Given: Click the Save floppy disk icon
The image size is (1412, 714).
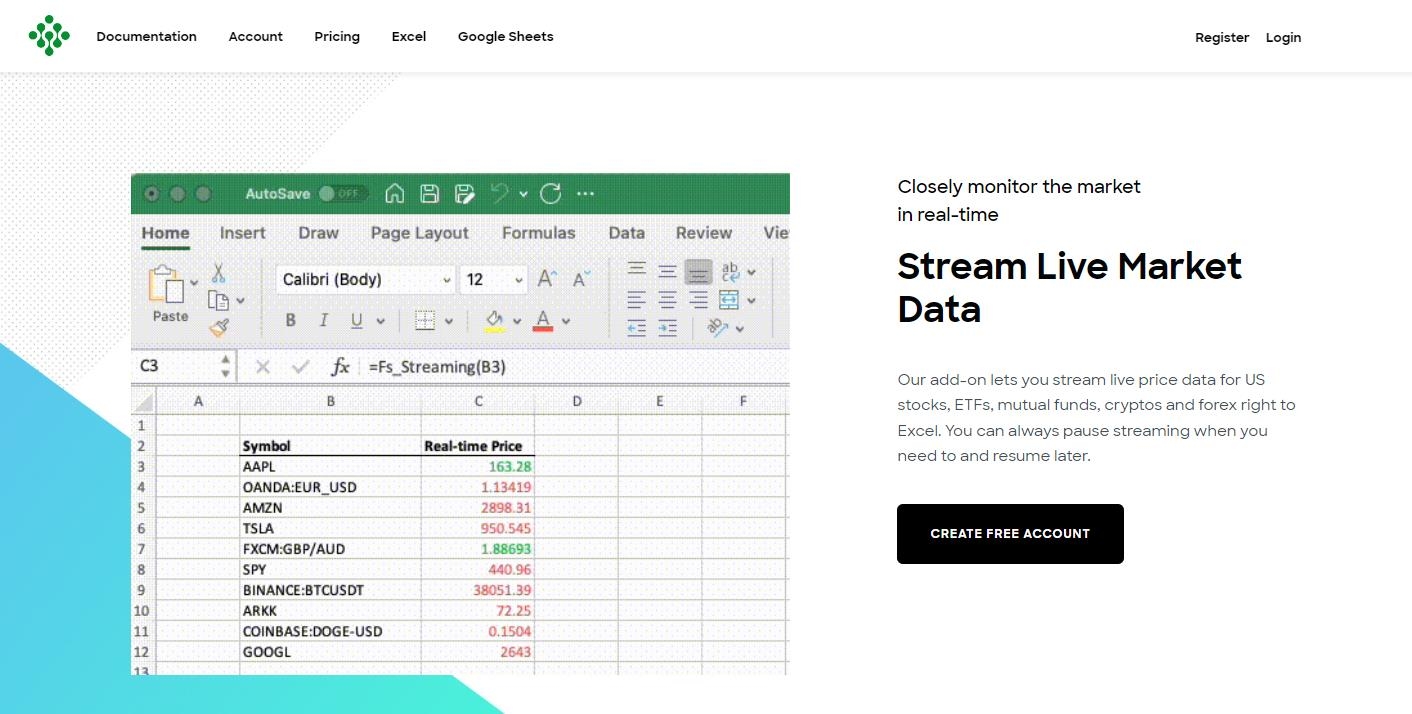Looking at the screenshot, I should (429, 194).
